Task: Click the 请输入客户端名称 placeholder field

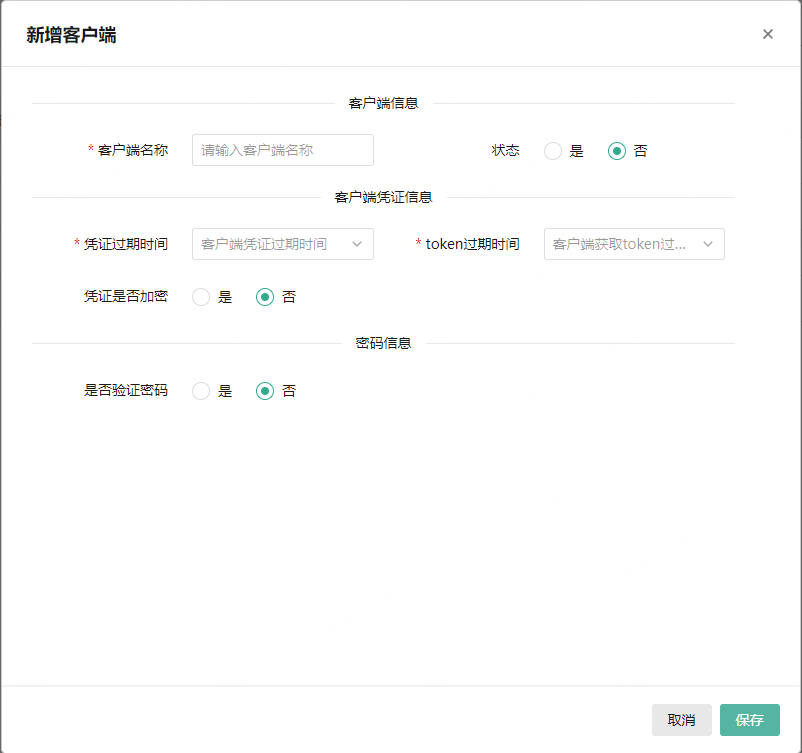Action: tap(282, 150)
